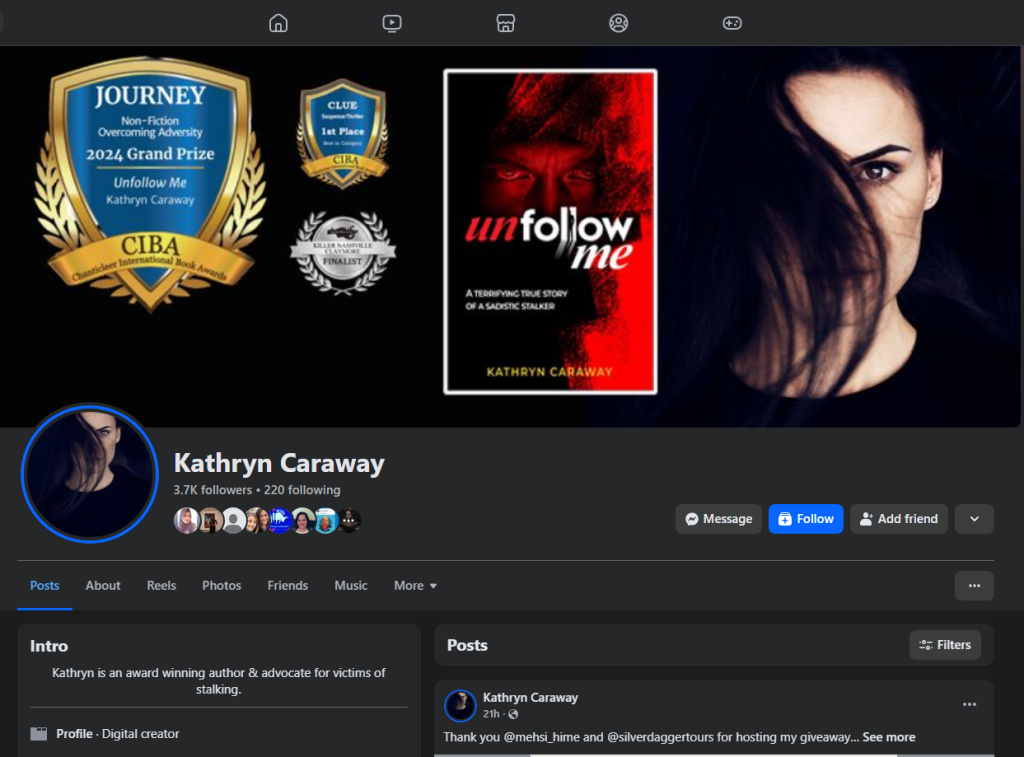Open the Marketplace storefront icon
Screen dimensions: 1024x757
tap(506, 23)
